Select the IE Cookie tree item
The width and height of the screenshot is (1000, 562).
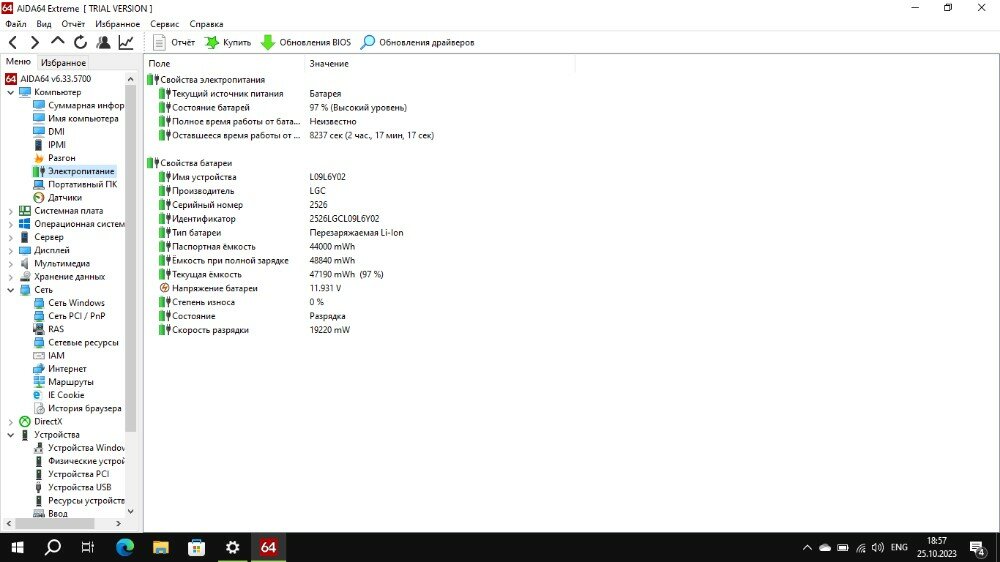pos(59,395)
